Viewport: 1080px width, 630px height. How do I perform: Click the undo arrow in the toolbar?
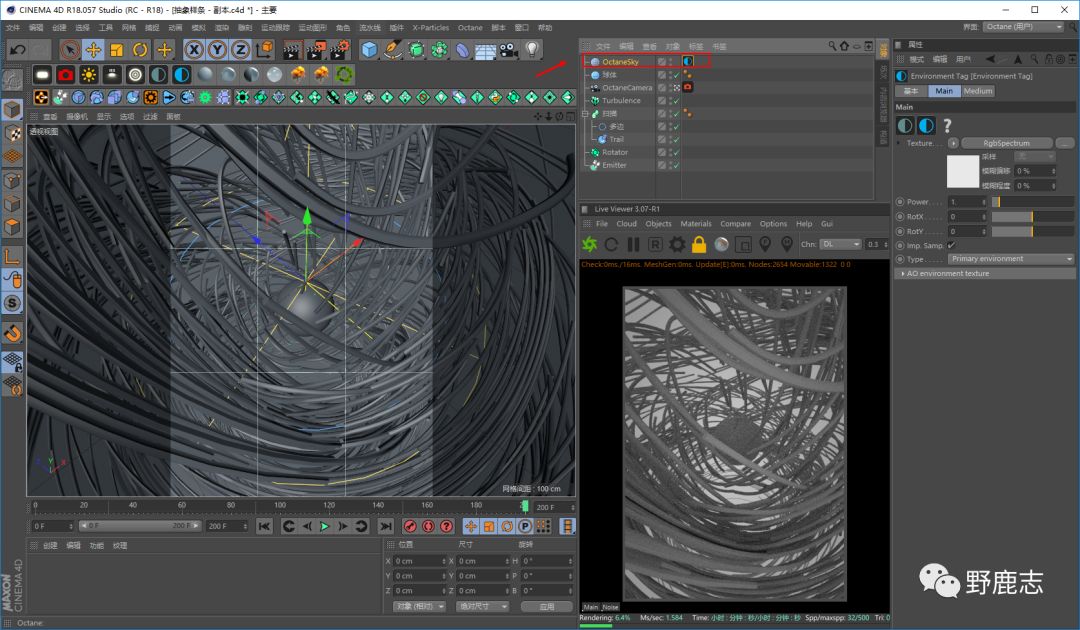[x=17, y=49]
